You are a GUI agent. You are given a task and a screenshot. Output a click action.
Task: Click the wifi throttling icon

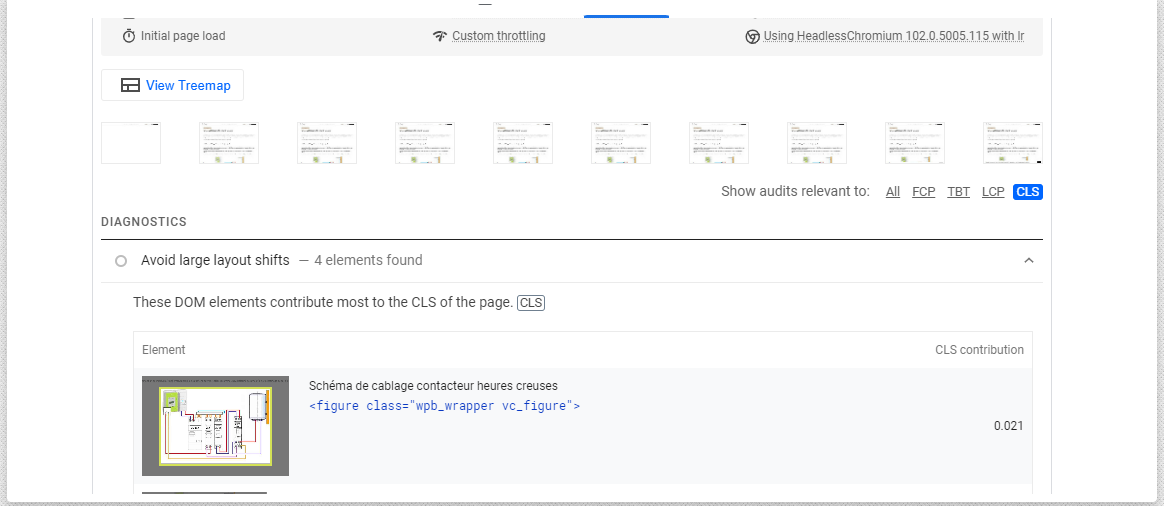coord(439,36)
